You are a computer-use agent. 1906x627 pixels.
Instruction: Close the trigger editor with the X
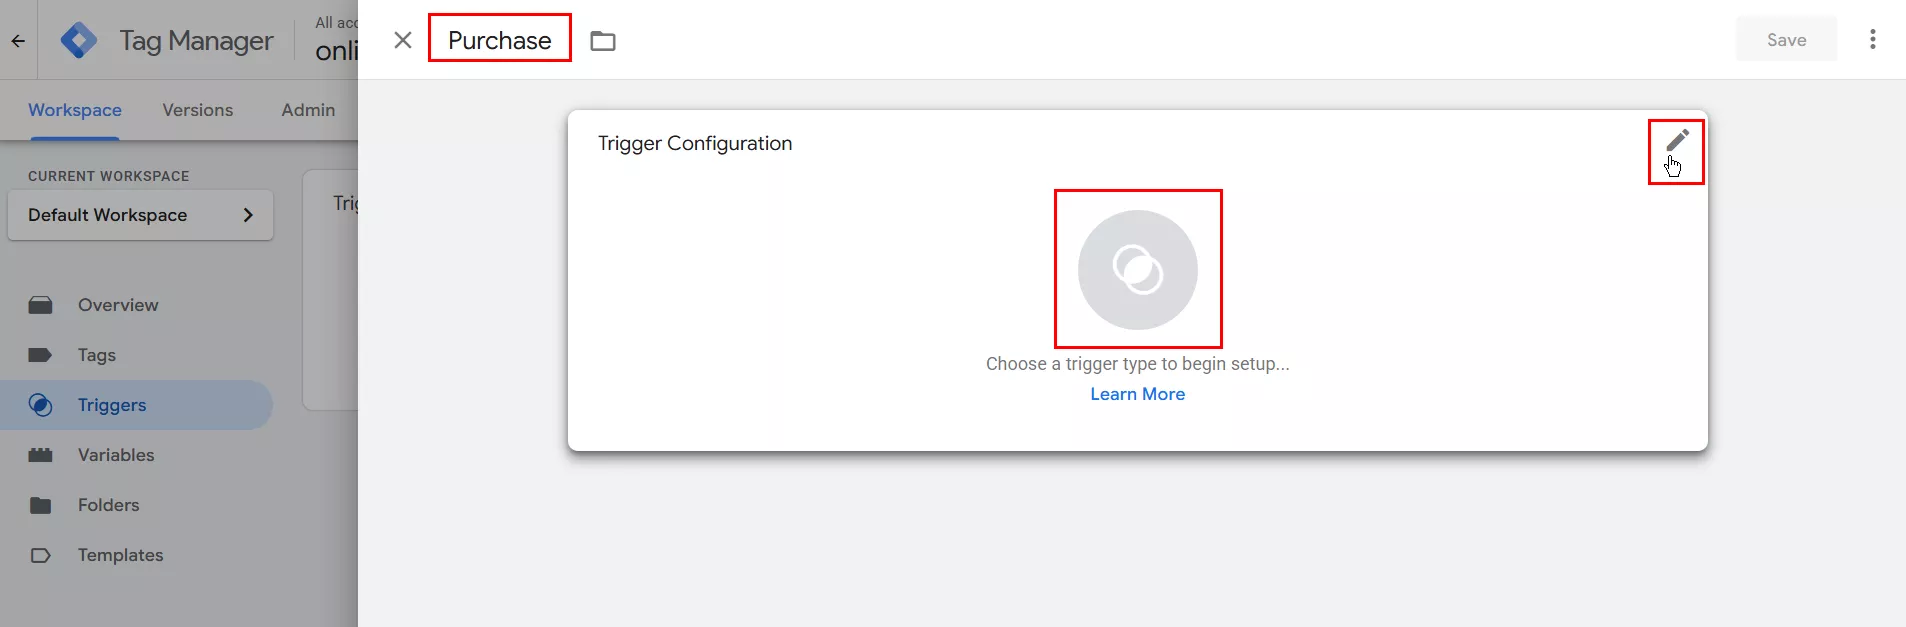point(402,40)
